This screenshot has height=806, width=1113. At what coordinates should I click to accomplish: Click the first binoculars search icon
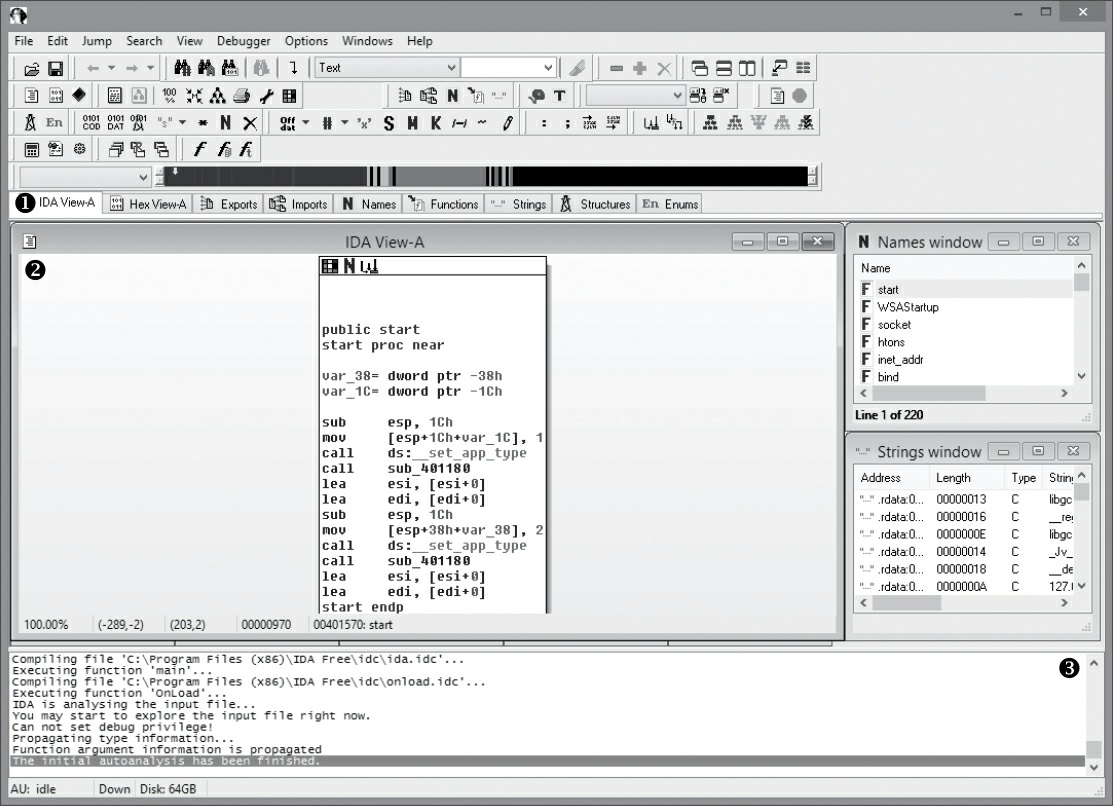click(182, 67)
